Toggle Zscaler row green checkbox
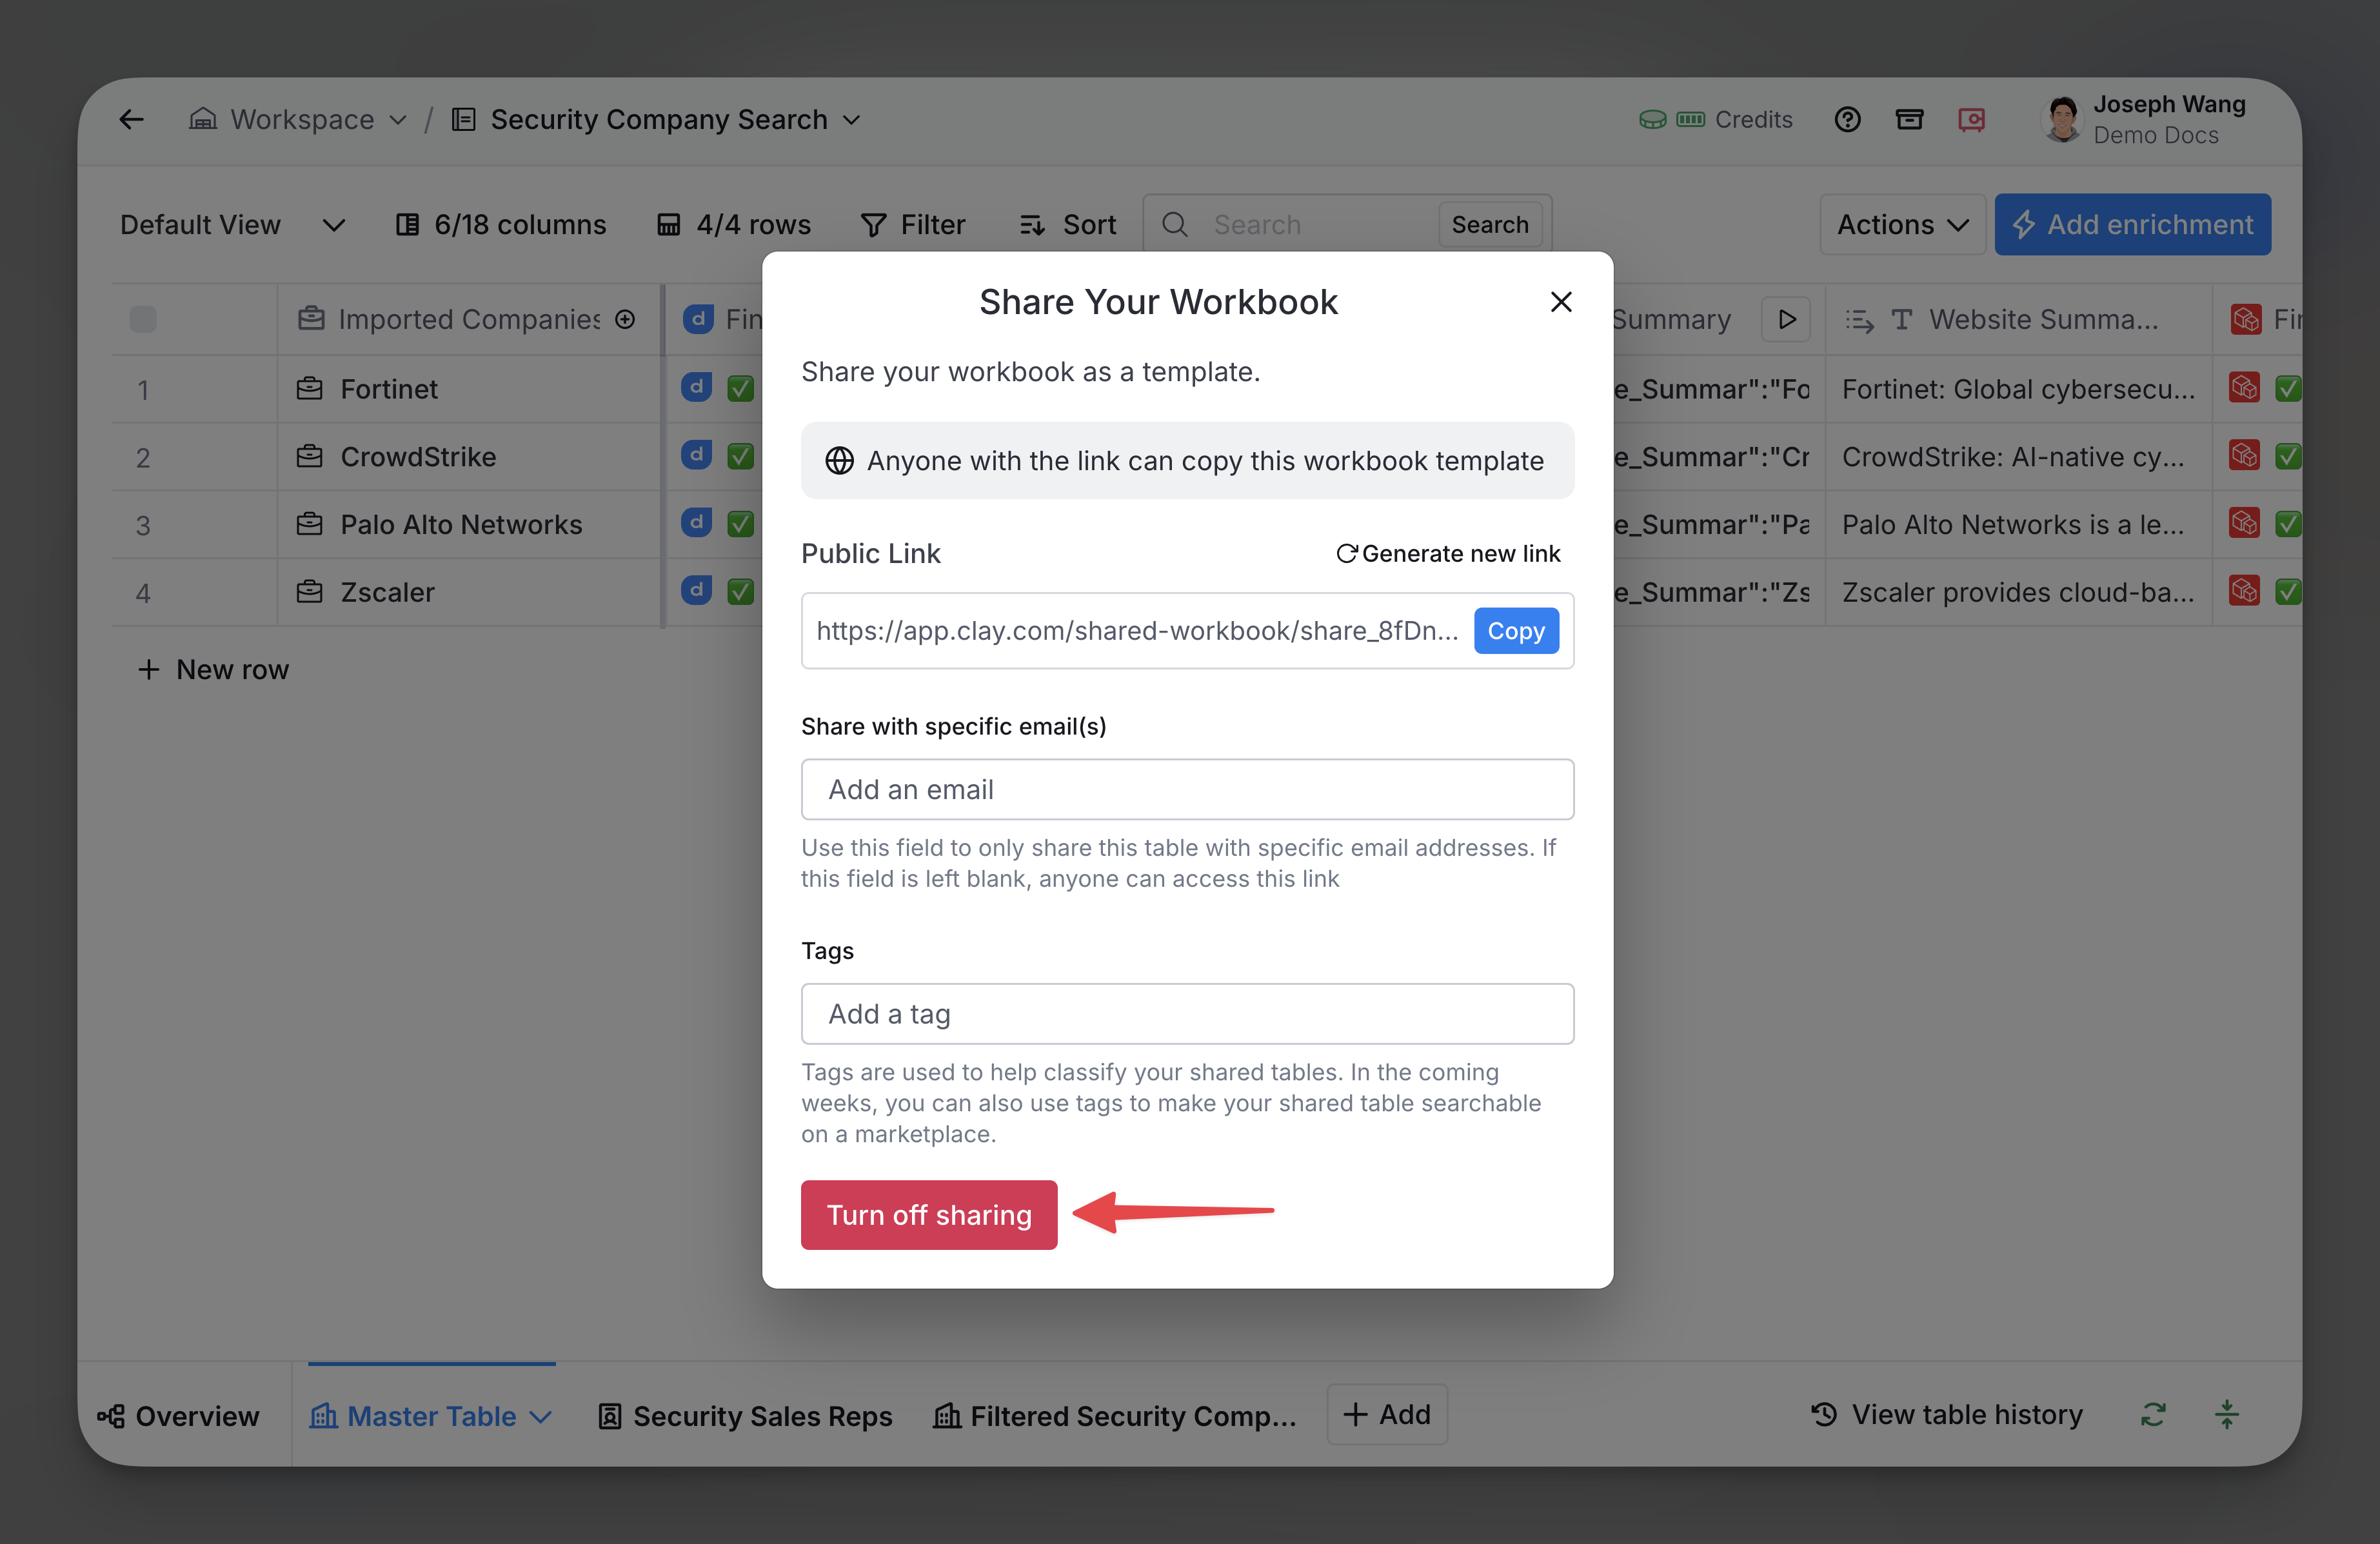The width and height of the screenshot is (2380, 1544). pyautogui.click(x=740, y=592)
